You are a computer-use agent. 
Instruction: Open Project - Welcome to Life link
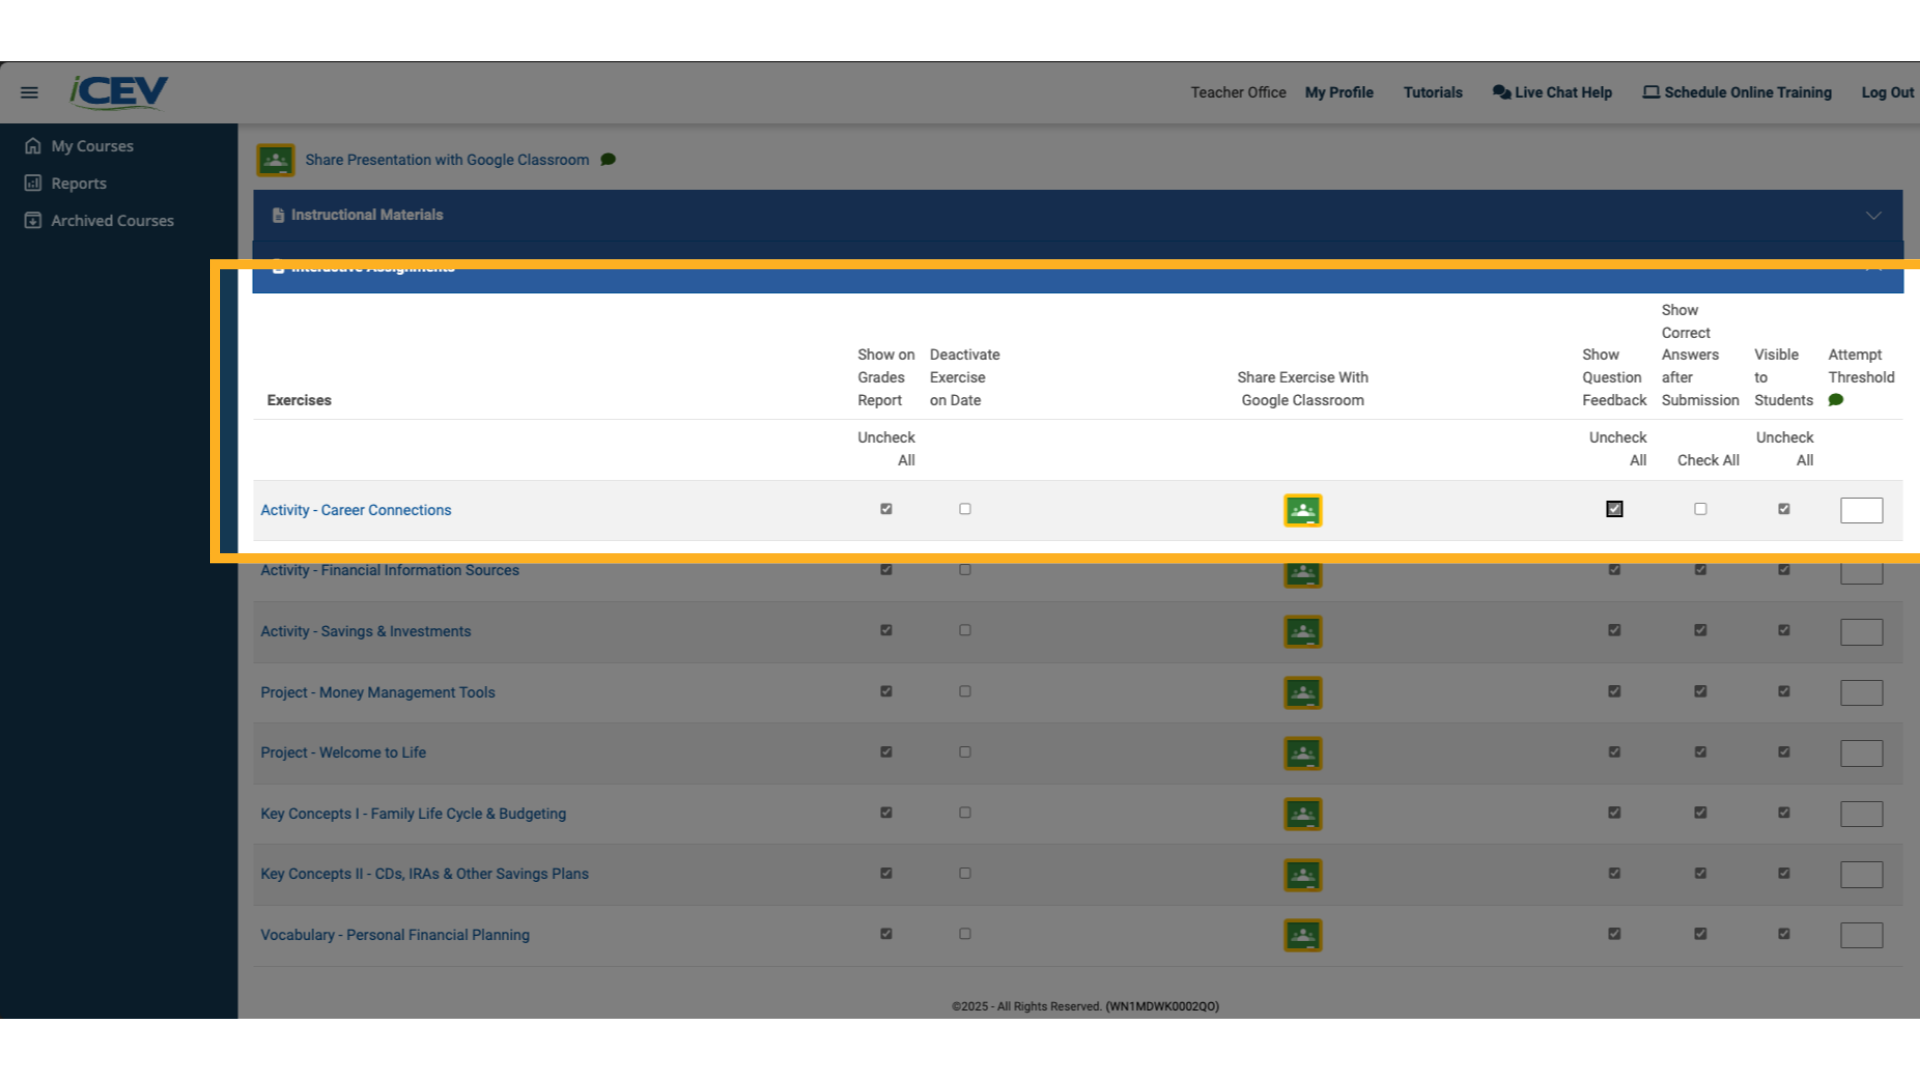tap(343, 752)
